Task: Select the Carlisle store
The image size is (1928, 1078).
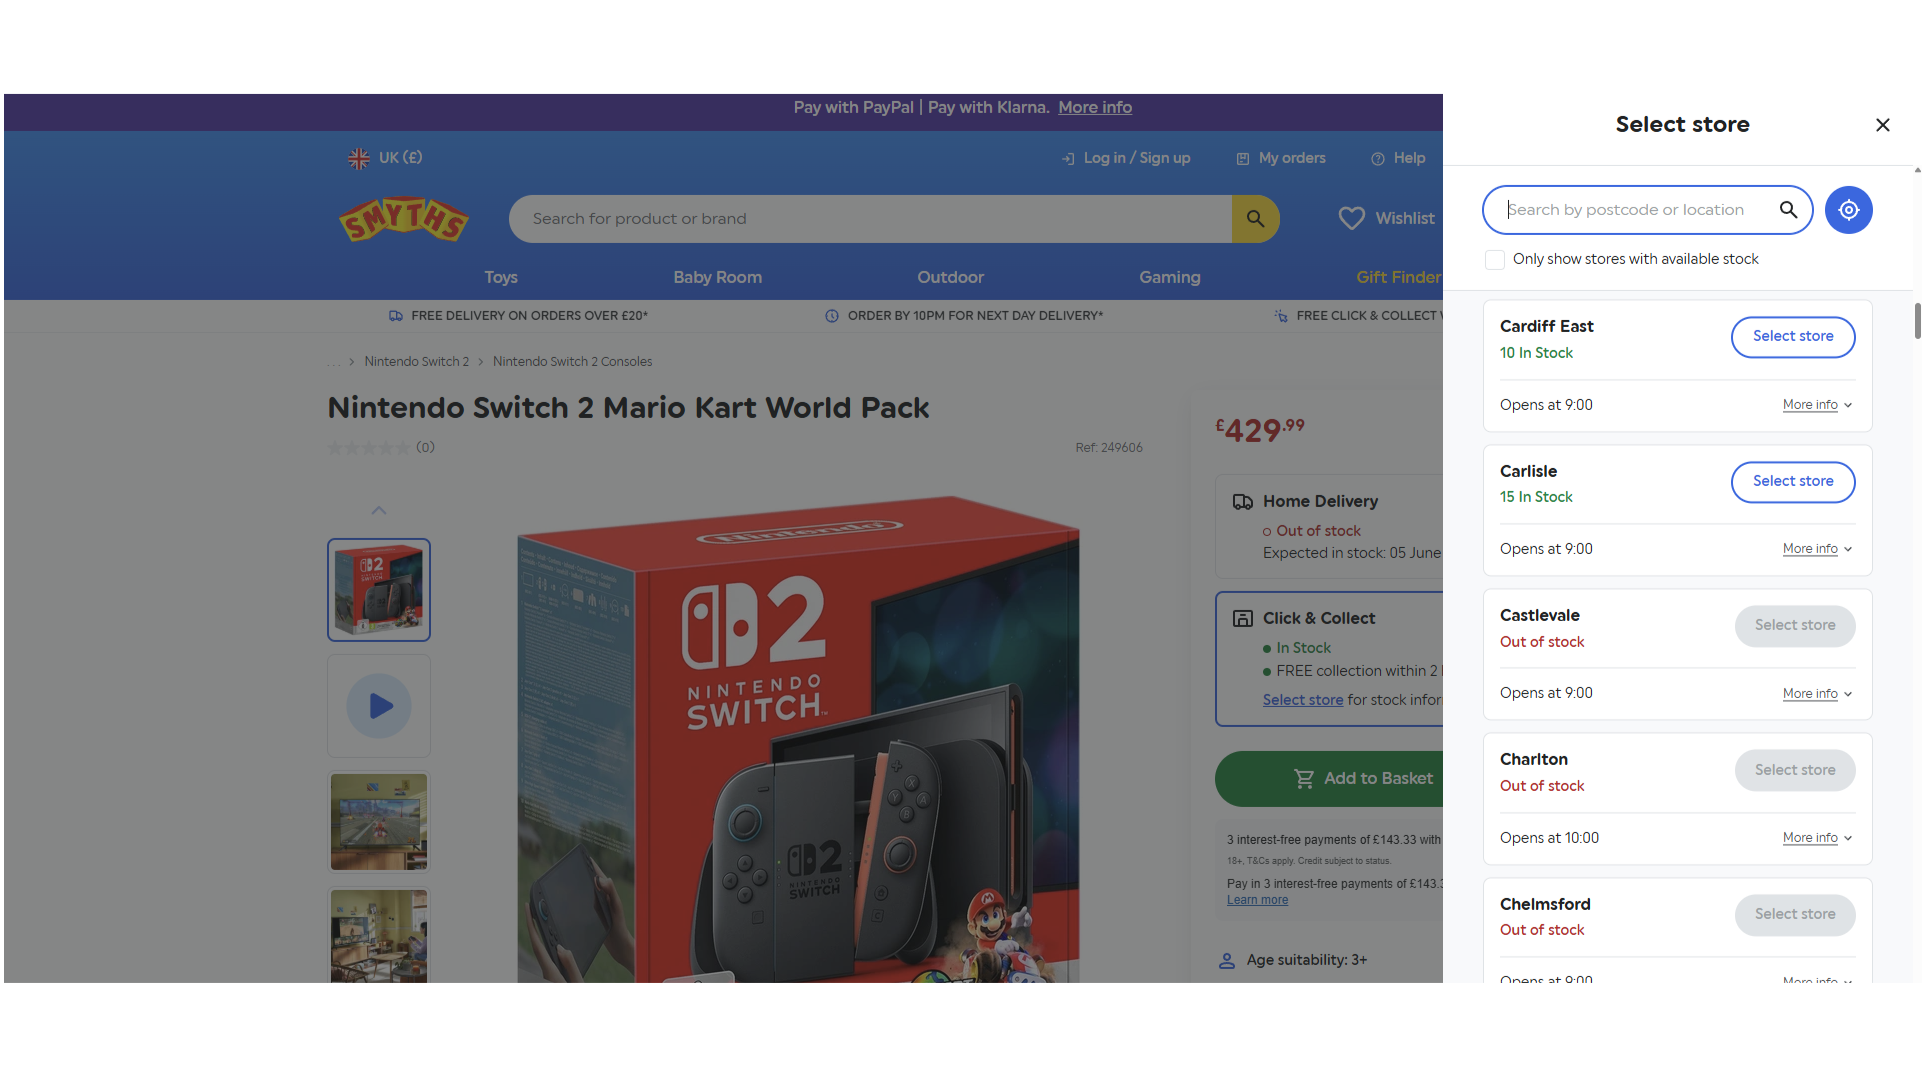Action: coord(1792,481)
